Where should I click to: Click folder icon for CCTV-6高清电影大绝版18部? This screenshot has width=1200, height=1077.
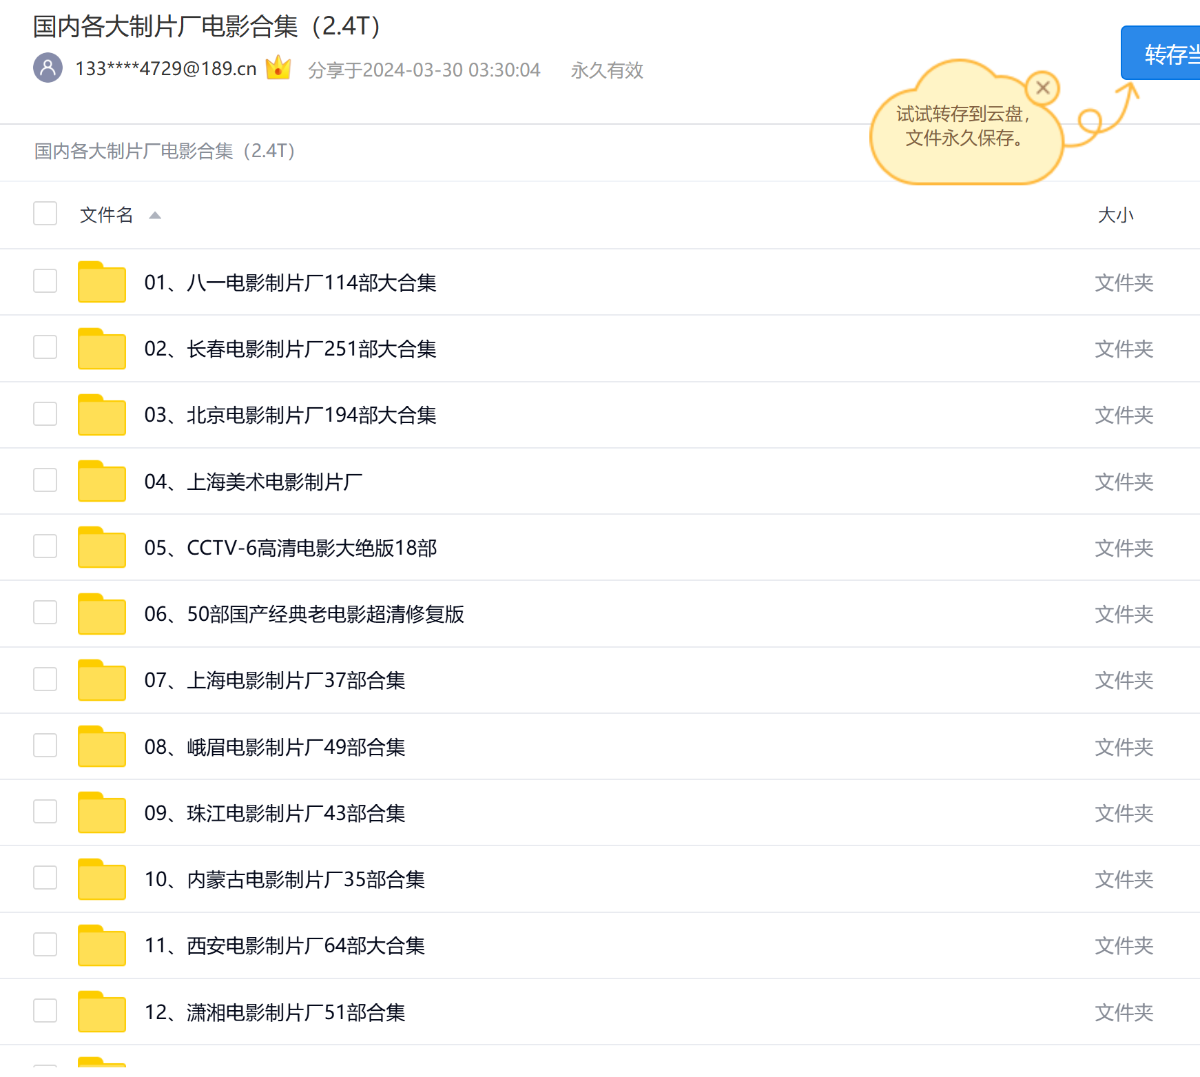click(x=102, y=548)
